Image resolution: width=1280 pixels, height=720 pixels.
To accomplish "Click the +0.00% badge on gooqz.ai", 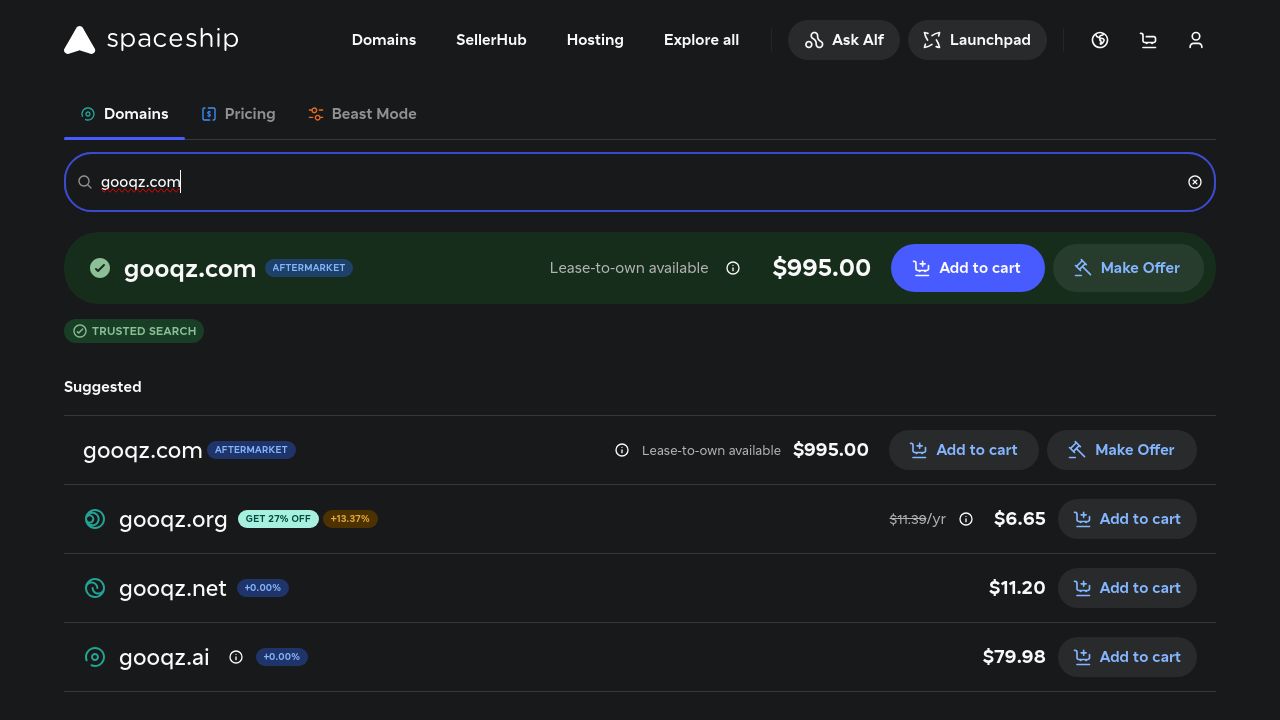I will 282,657.
